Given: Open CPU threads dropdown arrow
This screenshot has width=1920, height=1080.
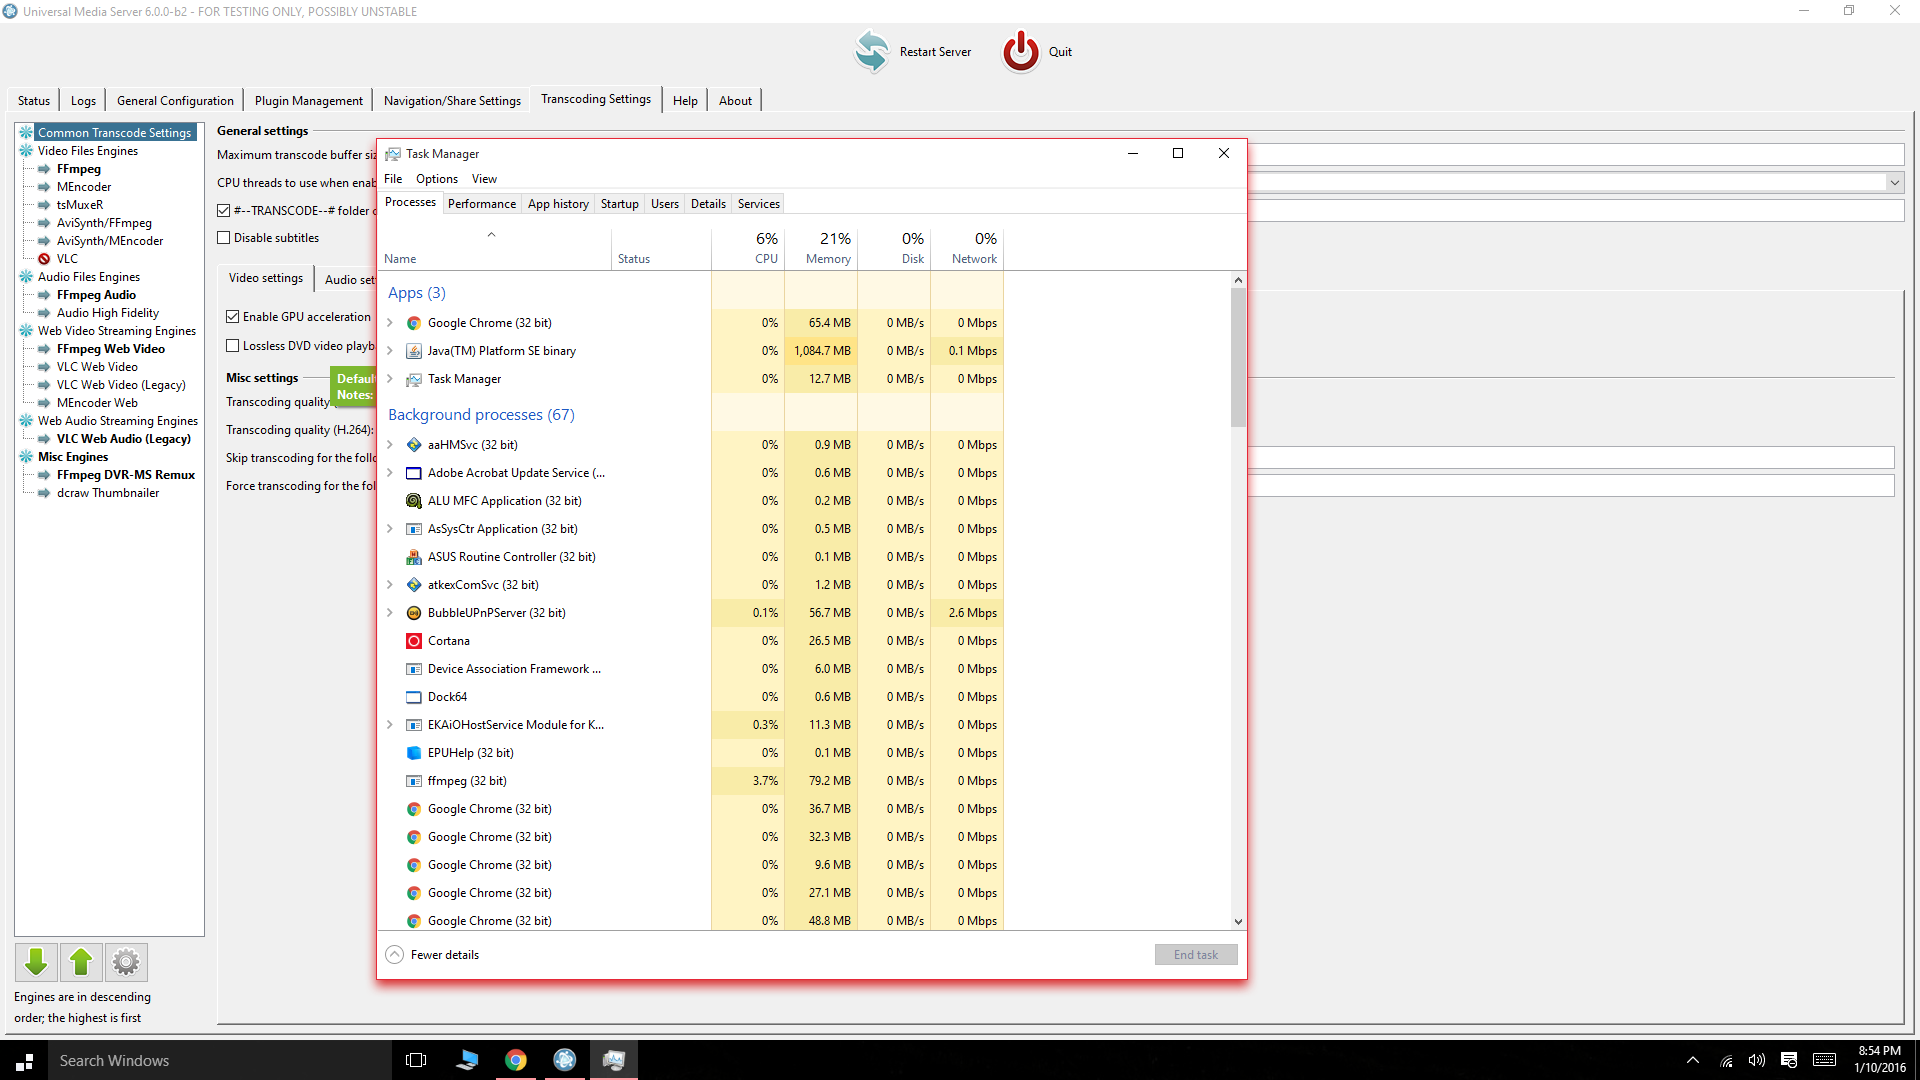Looking at the screenshot, I should pos(1894,183).
